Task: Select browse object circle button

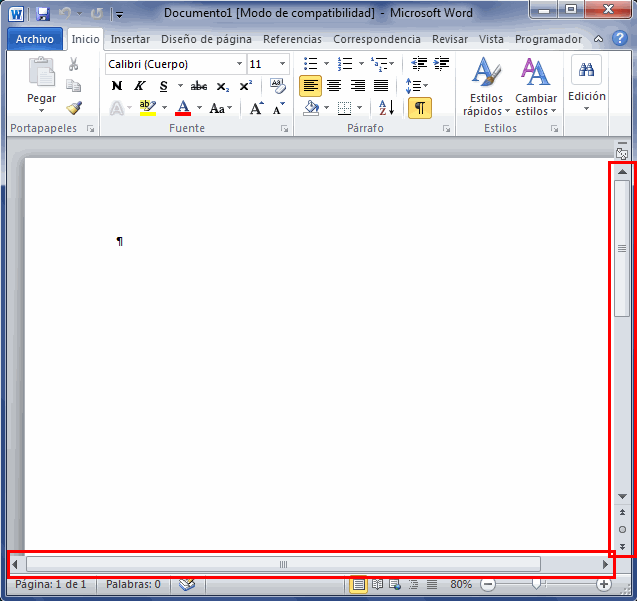Action: tap(622, 529)
